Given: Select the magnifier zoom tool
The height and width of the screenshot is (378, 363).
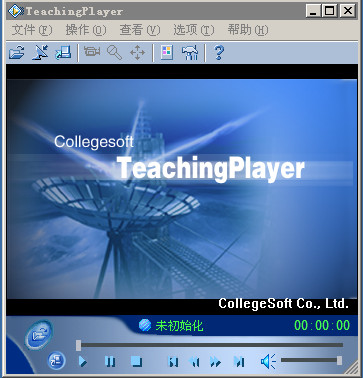Looking at the screenshot, I should [114, 53].
